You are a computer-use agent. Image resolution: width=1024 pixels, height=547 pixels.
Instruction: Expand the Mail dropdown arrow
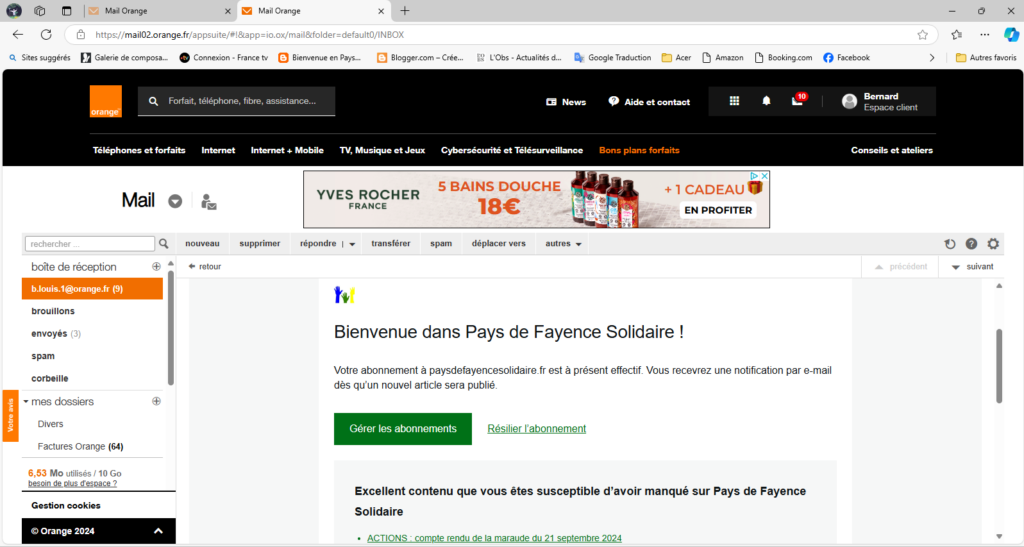[x=175, y=201]
